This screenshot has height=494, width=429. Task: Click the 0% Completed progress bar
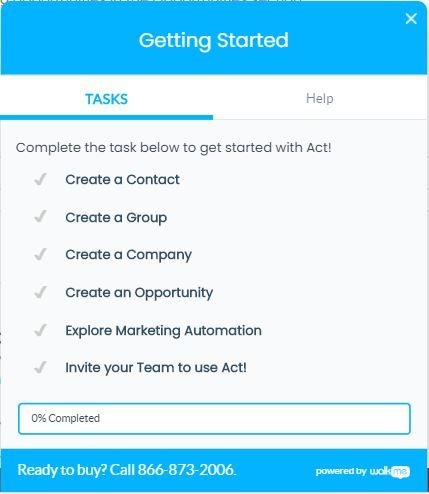(x=214, y=419)
